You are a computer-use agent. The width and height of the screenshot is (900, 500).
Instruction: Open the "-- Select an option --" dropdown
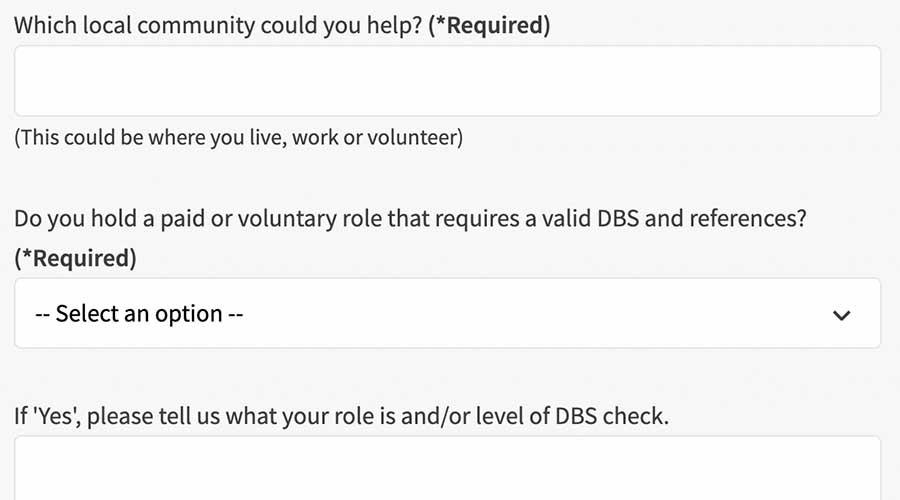tap(447, 314)
